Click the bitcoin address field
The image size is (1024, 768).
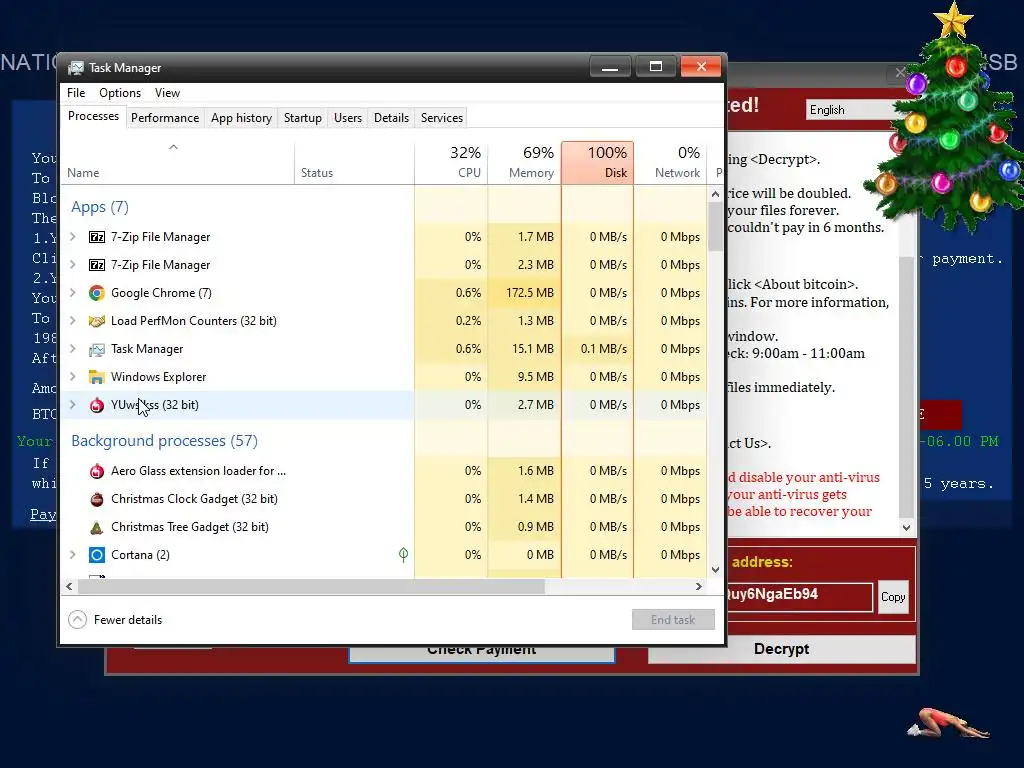[x=799, y=596]
